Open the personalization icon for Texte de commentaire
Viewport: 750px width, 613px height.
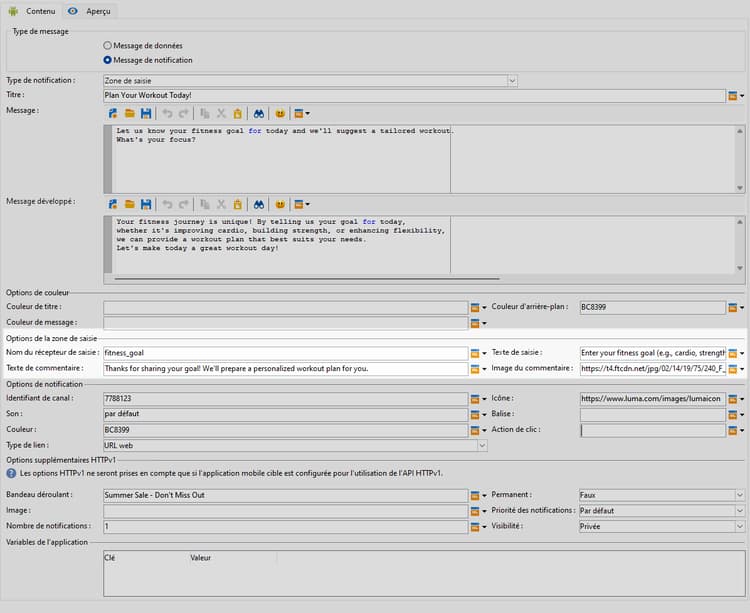click(x=478, y=369)
